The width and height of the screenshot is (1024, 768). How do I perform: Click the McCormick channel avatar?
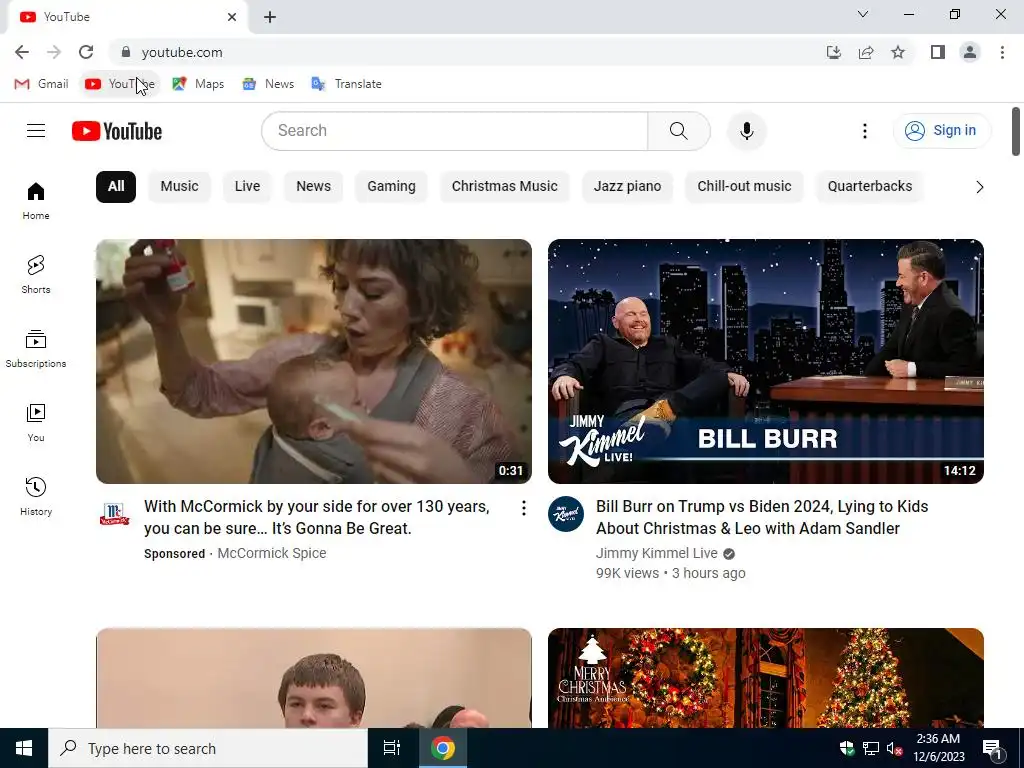pyautogui.click(x=114, y=514)
